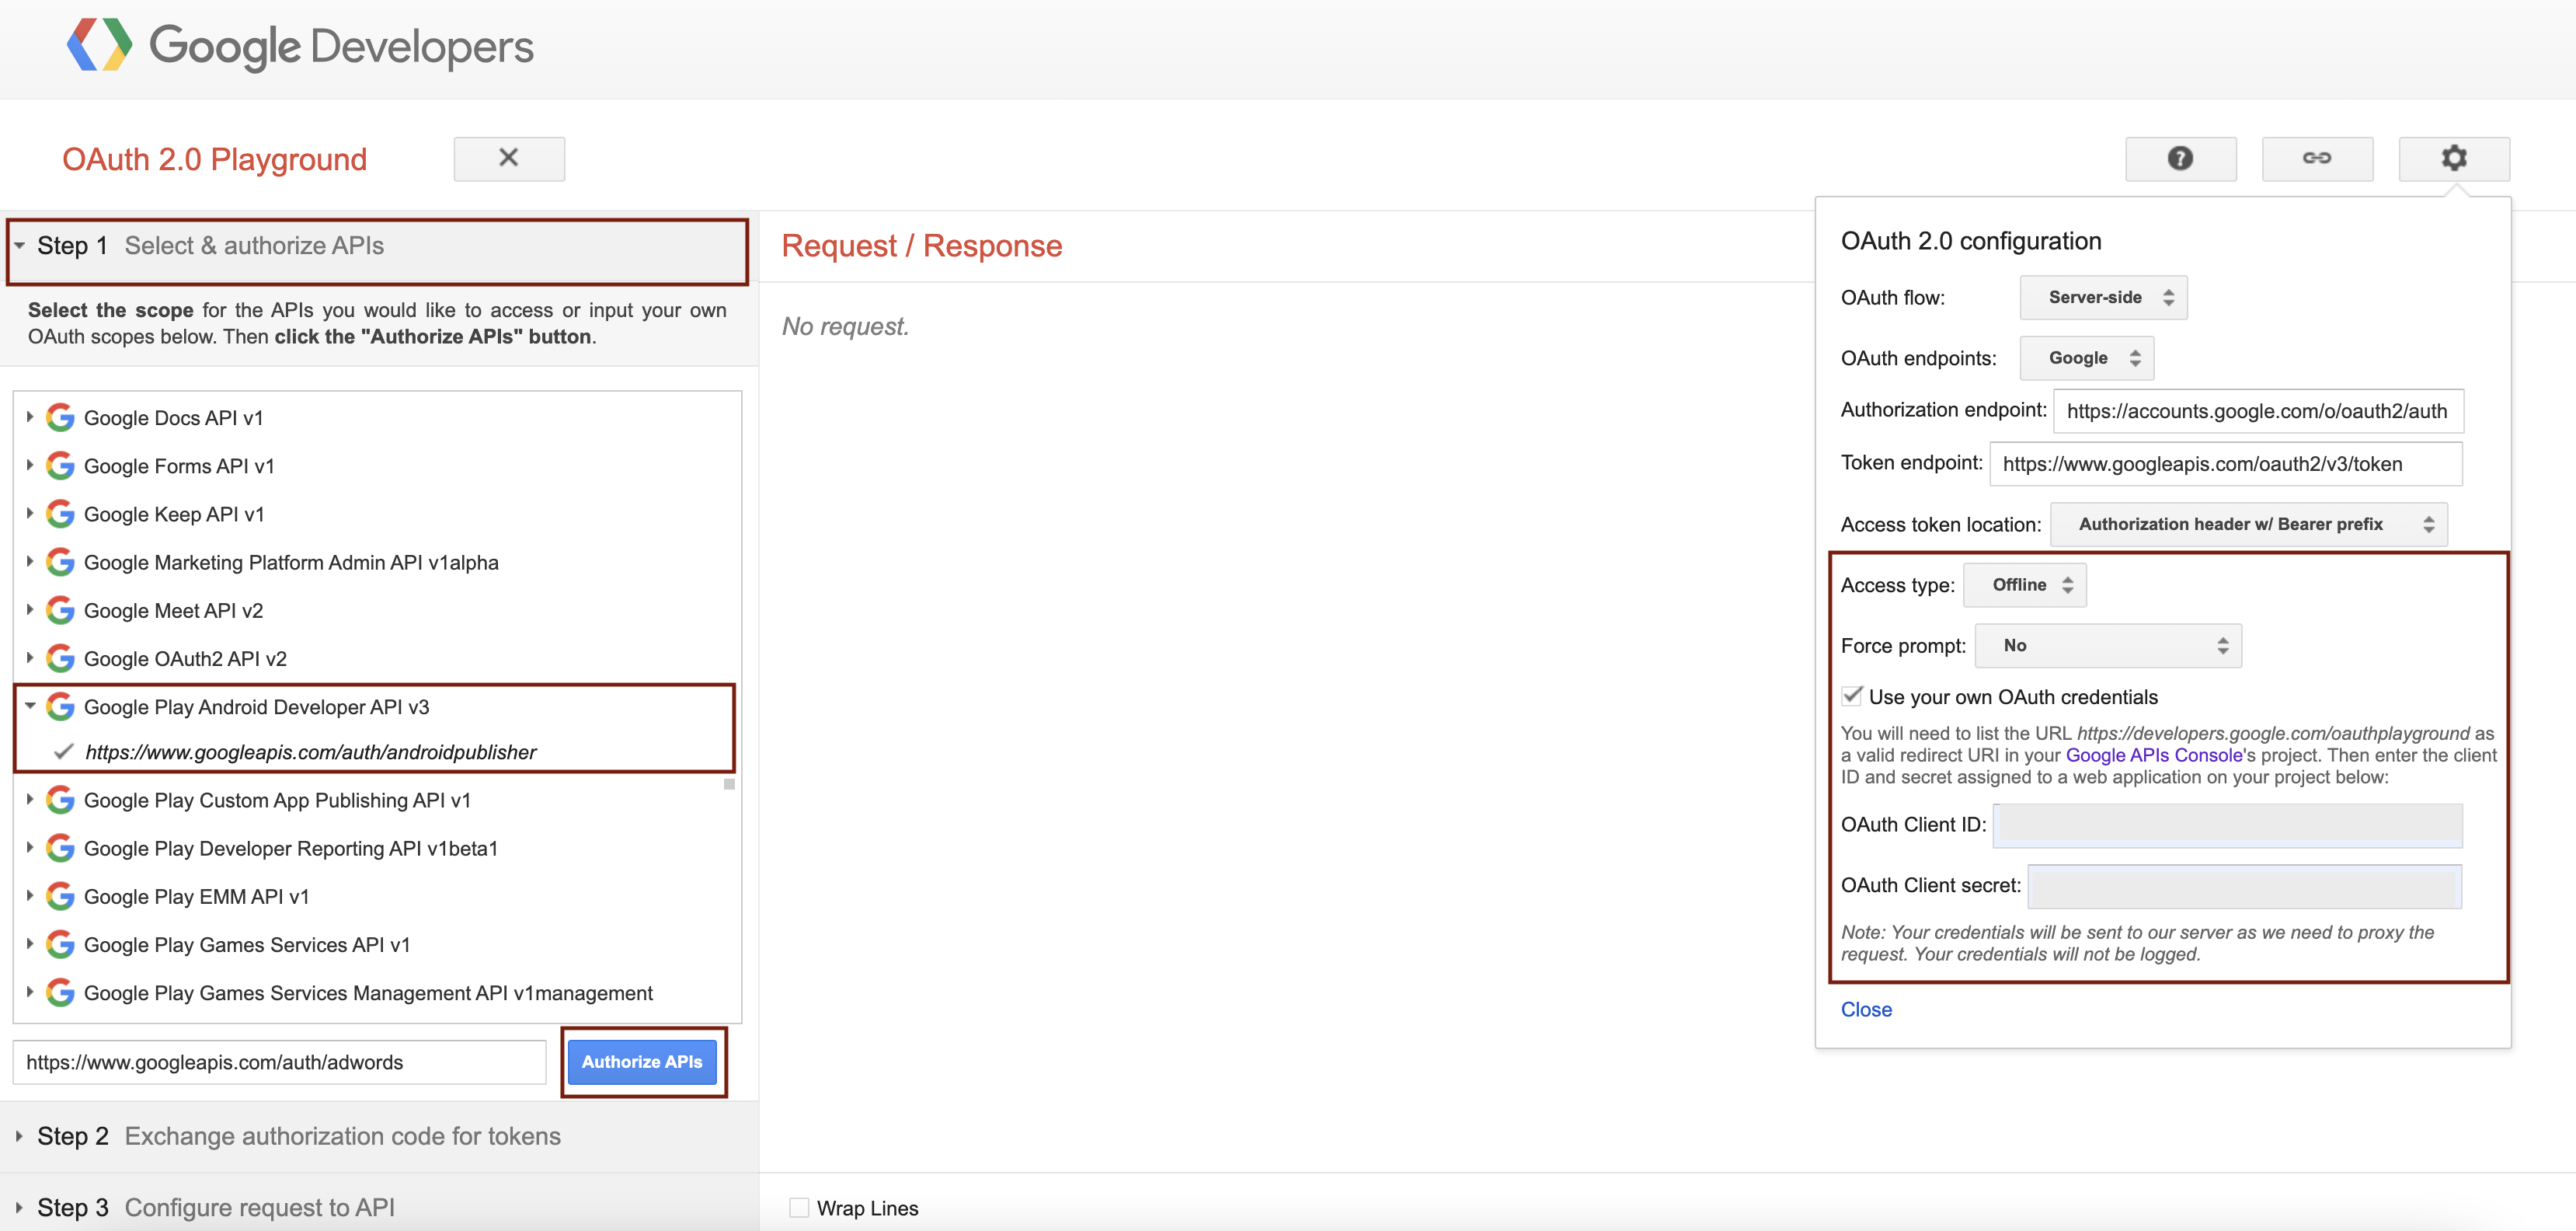The height and width of the screenshot is (1231, 2576).
Task: Enable the Wrap Lines checkbox
Action: click(799, 1207)
